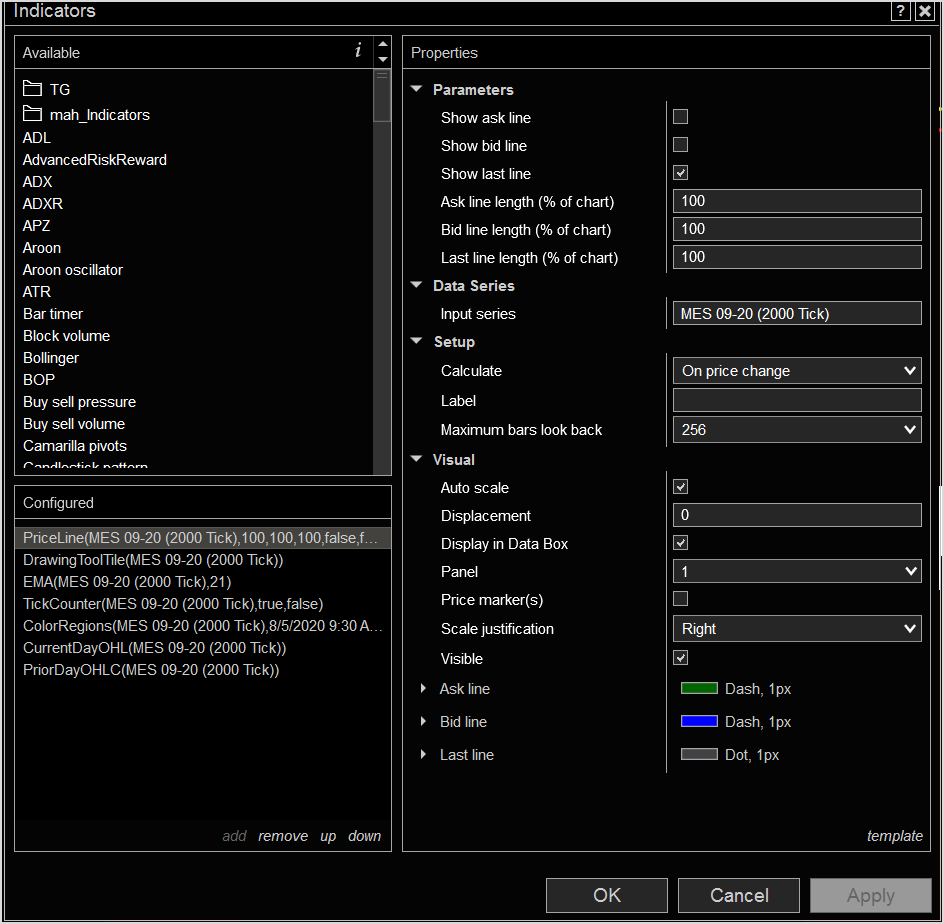
Task: Select ADX in the Available list
Action: [37, 182]
